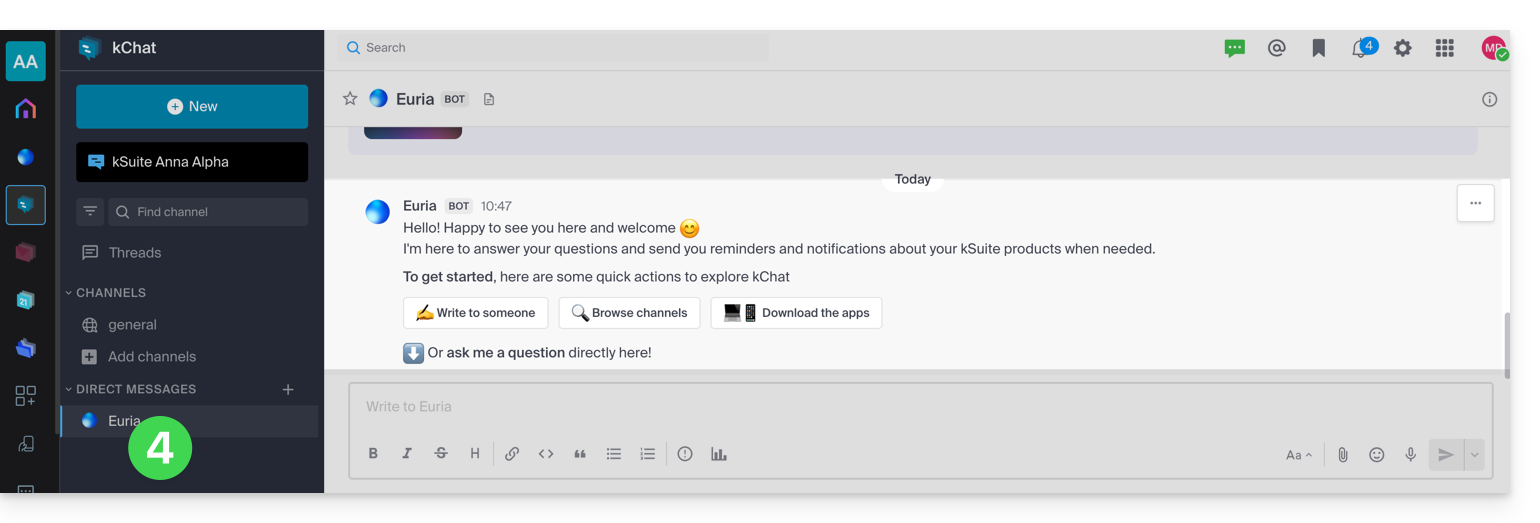Insert a link in the message
Viewport: 1540px width, 523px height.
[512, 454]
